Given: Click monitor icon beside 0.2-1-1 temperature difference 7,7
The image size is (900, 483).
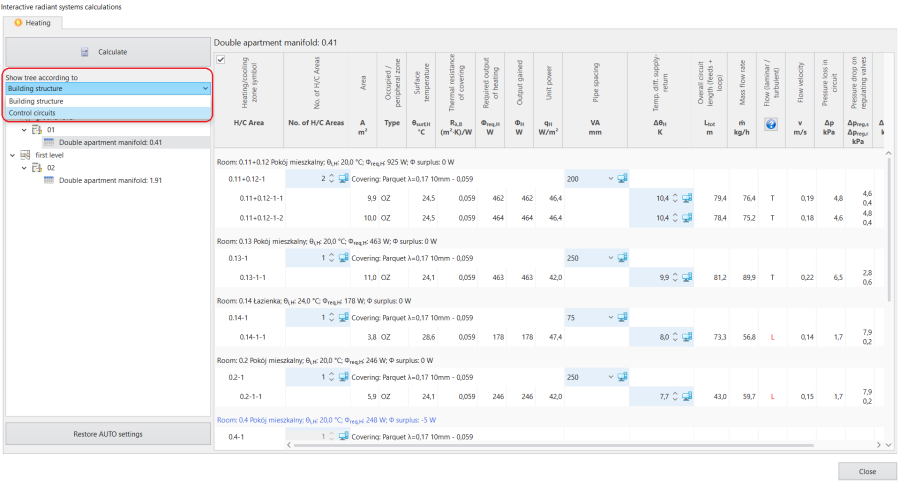Looking at the screenshot, I should (686, 396).
